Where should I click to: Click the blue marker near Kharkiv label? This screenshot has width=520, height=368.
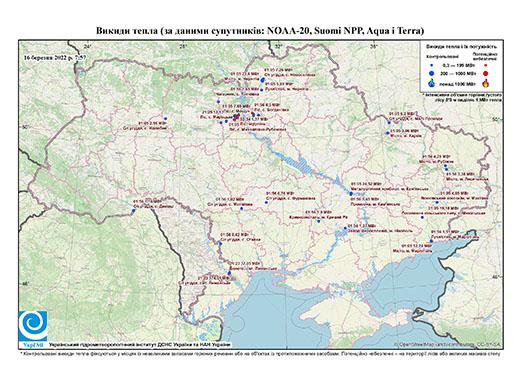click(x=388, y=133)
